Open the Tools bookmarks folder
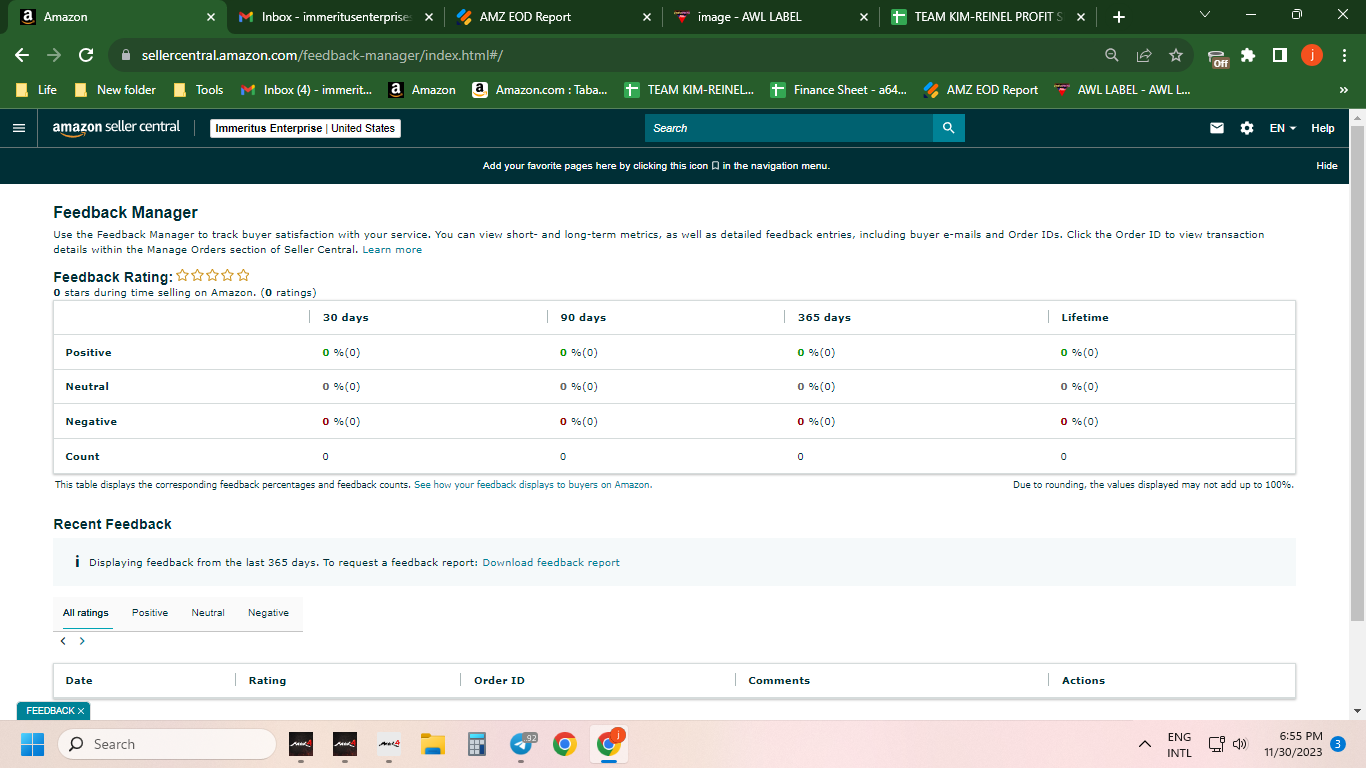1366x768 pixels. point(198,90)
